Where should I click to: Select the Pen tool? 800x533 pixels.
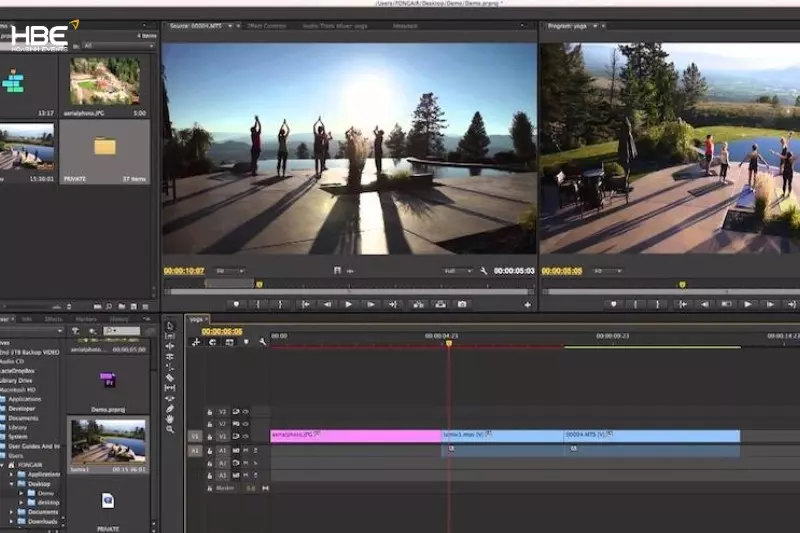(170, 409)
